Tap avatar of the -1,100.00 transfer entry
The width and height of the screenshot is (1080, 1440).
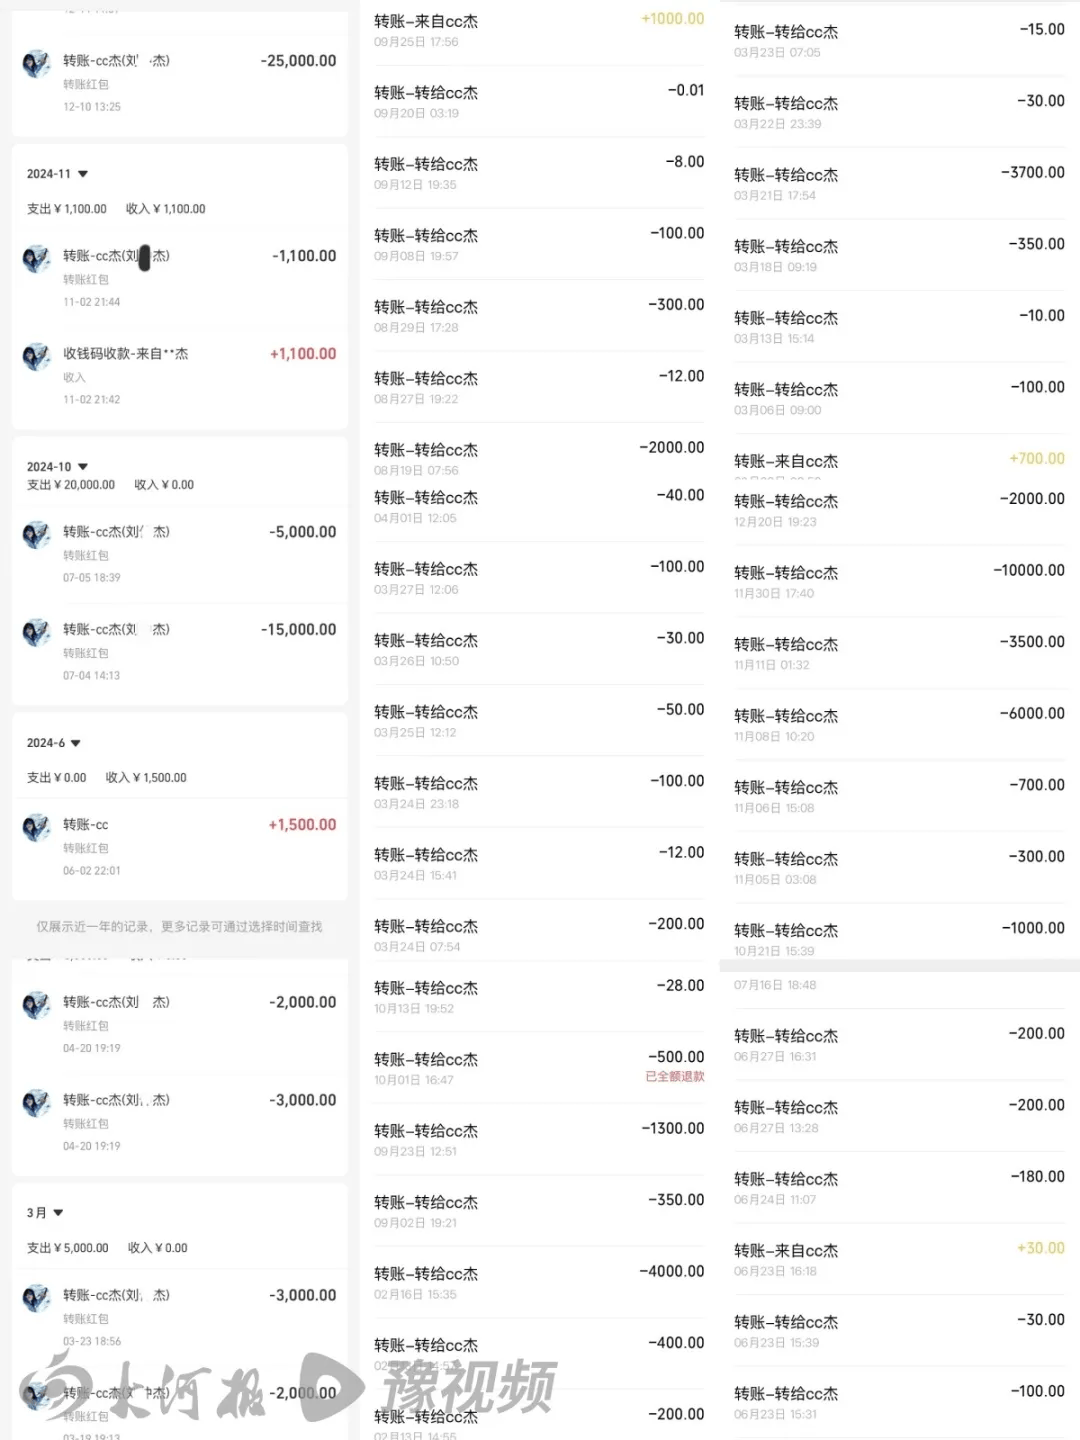[x=37, y=260]
